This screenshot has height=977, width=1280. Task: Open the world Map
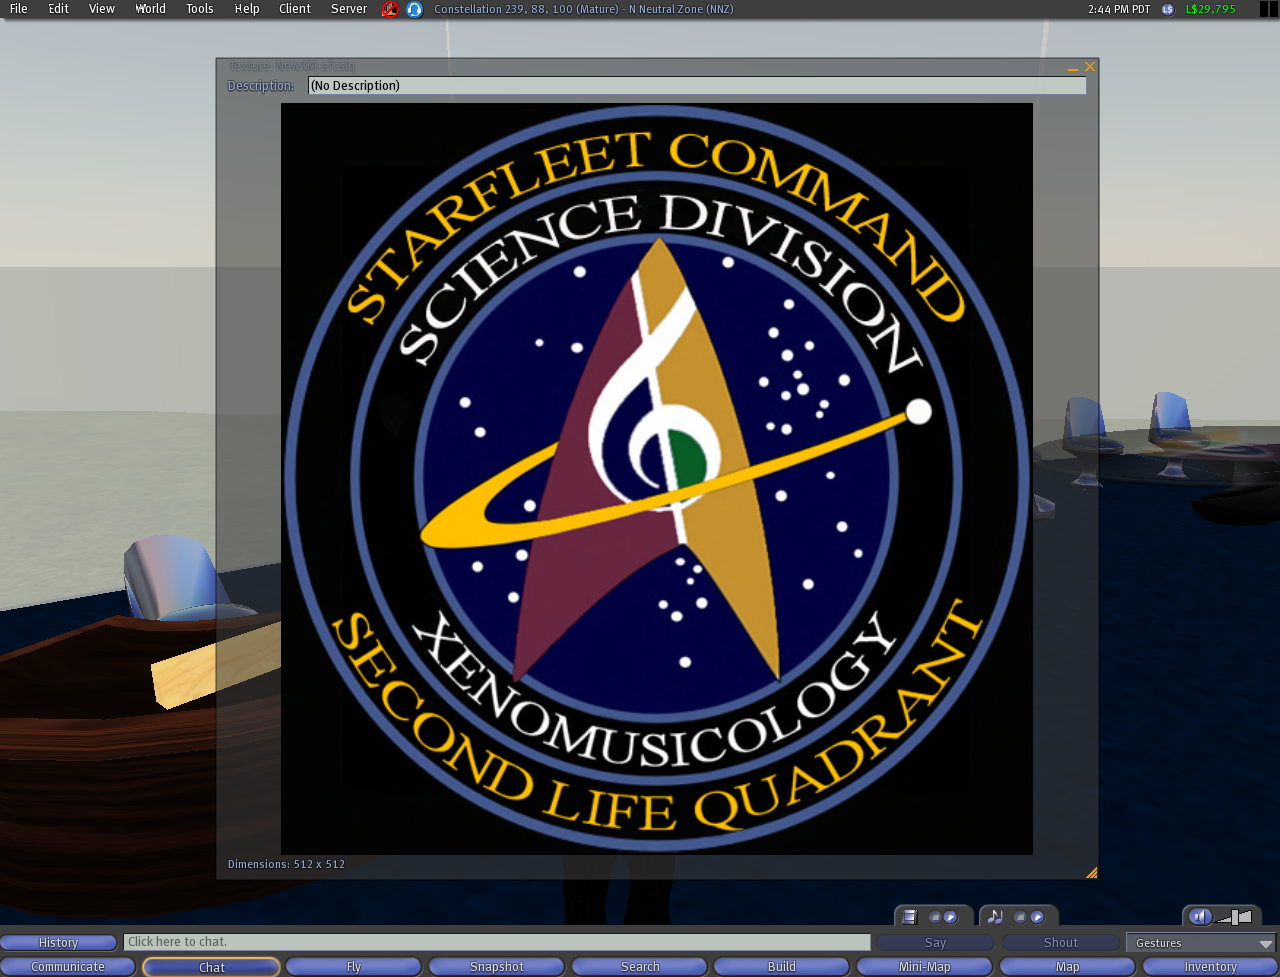click(1068, 967)
